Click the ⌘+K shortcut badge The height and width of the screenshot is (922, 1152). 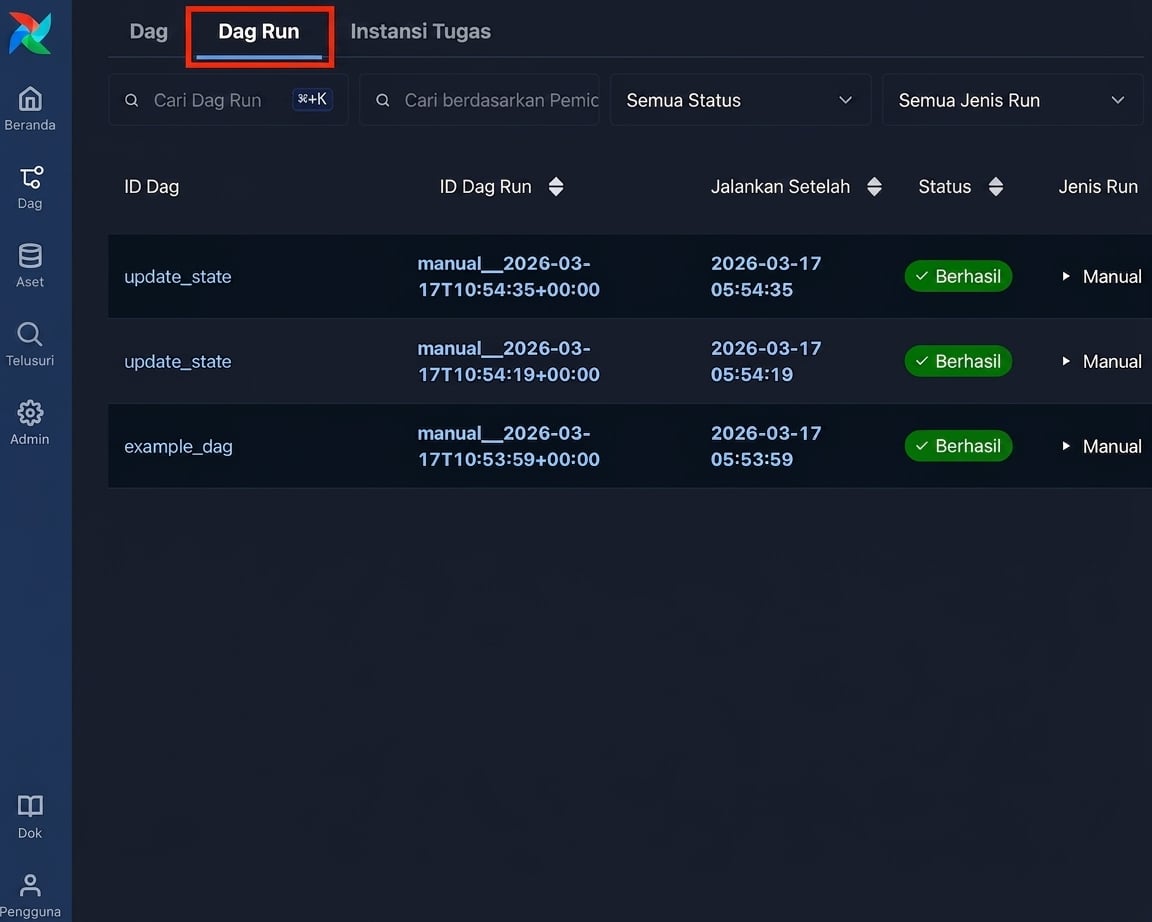point(312,99)
